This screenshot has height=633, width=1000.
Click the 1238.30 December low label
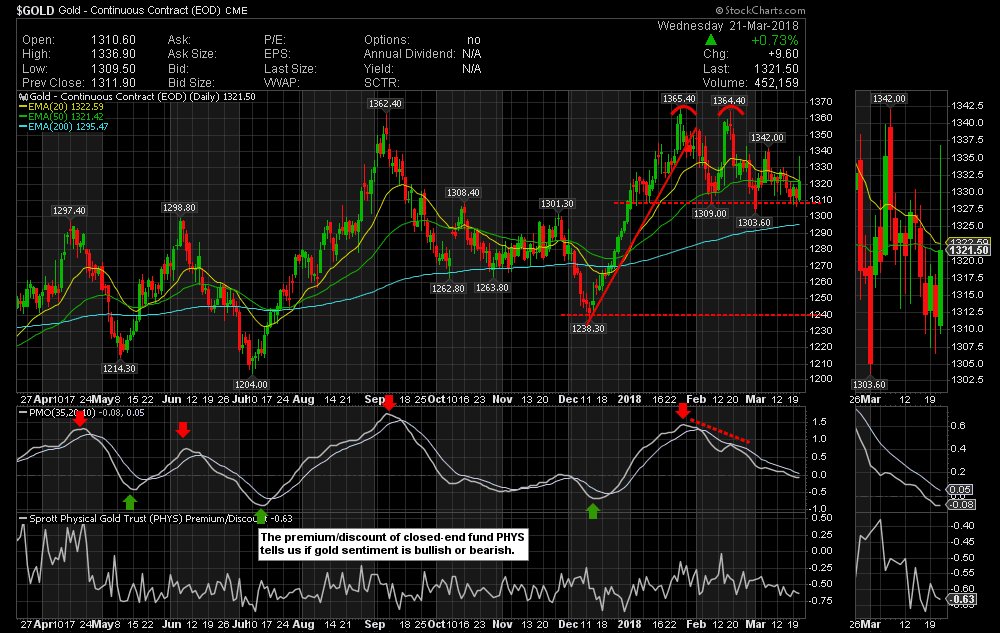pos(587,328)
